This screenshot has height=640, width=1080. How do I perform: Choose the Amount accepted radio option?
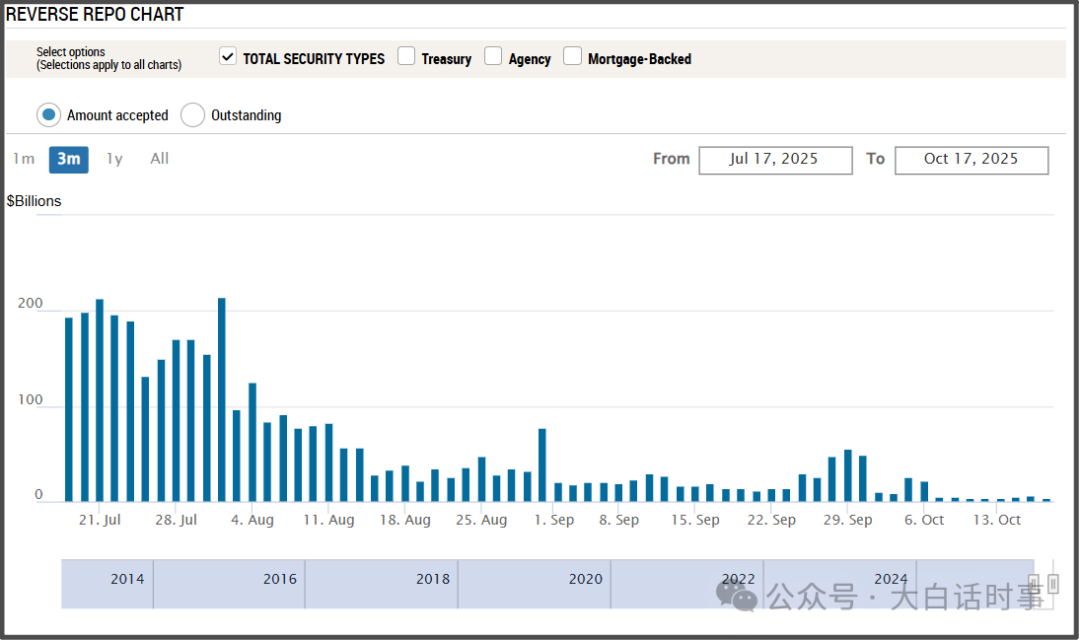click(x=49, y=115)
